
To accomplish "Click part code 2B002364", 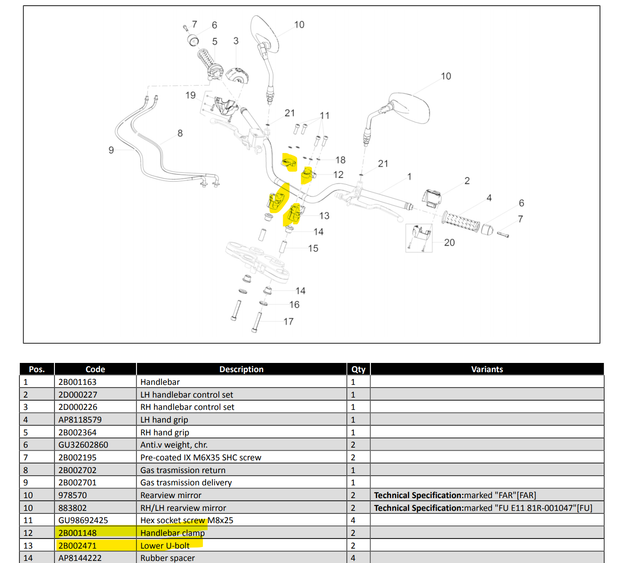I will click(77, 432).
